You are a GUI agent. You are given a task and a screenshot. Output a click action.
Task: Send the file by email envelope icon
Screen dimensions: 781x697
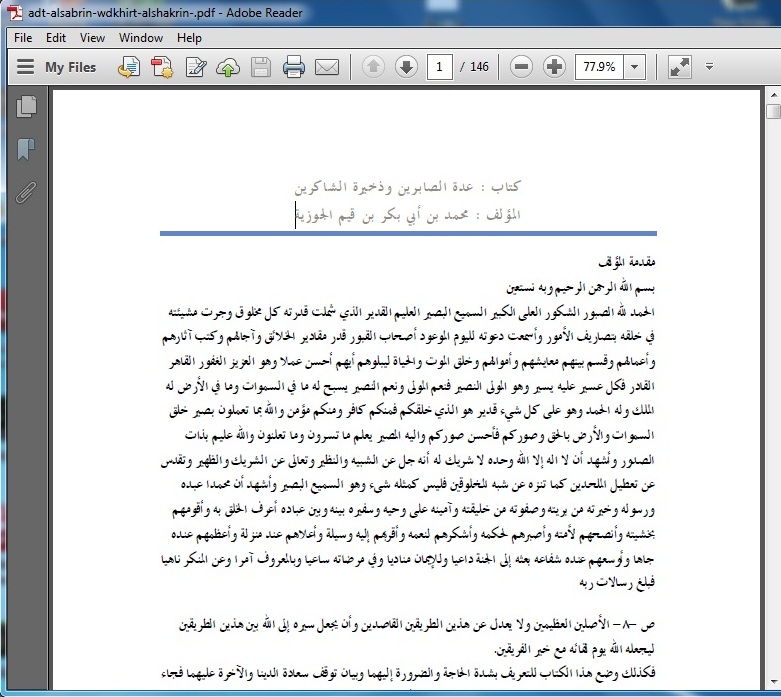[326, 67]
